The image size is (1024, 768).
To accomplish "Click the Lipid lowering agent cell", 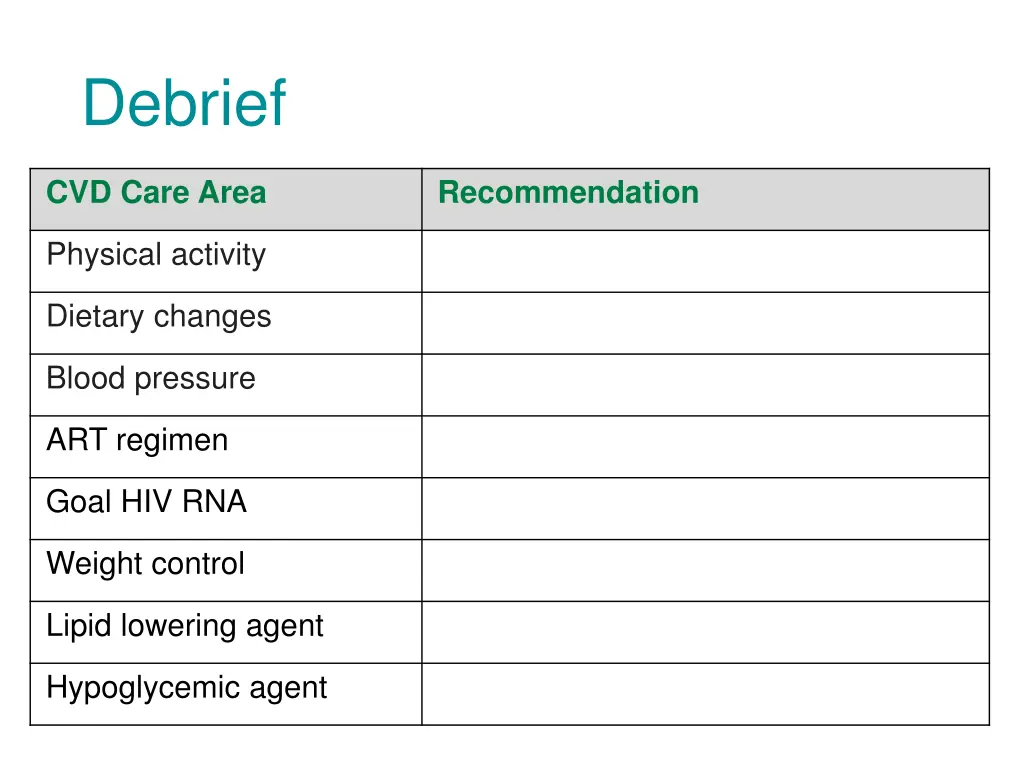I will (226, 632).
